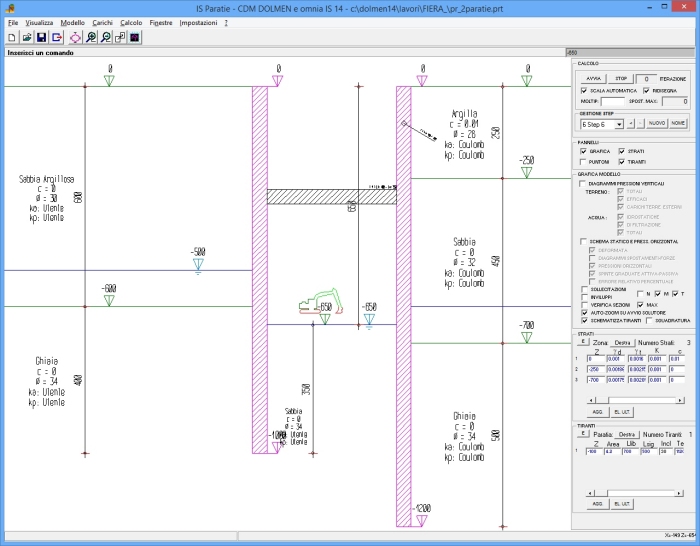
Task: Select the blue water table marker at -650
Action: tap(369, 321)
